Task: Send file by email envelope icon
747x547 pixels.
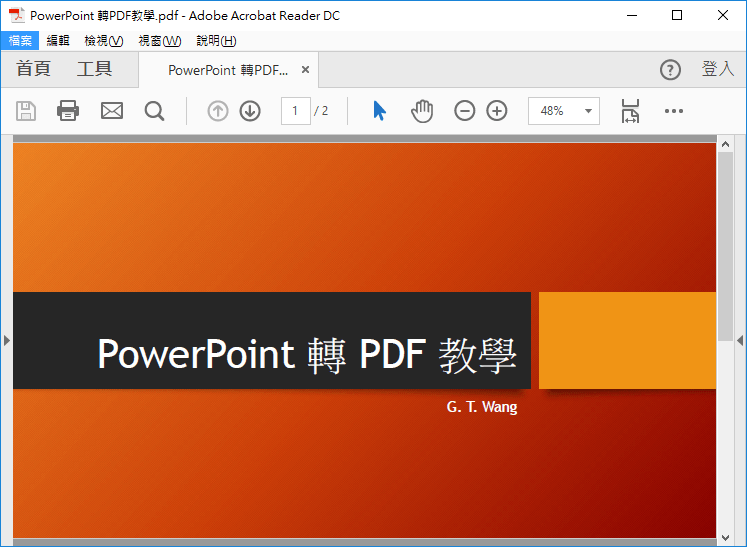Action: coord(112,111)
